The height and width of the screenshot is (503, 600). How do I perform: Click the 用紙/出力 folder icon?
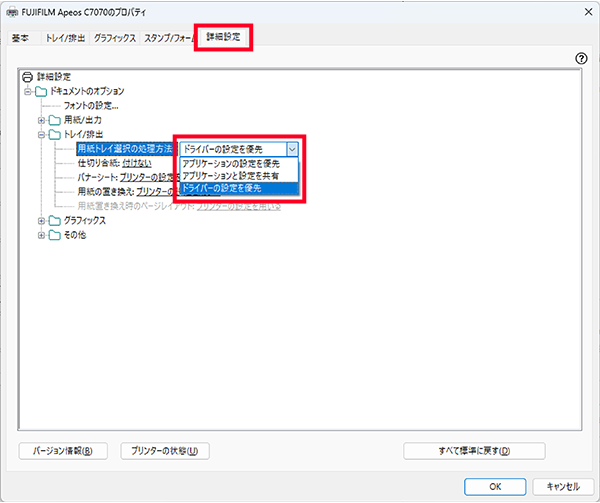click(55, 120)
